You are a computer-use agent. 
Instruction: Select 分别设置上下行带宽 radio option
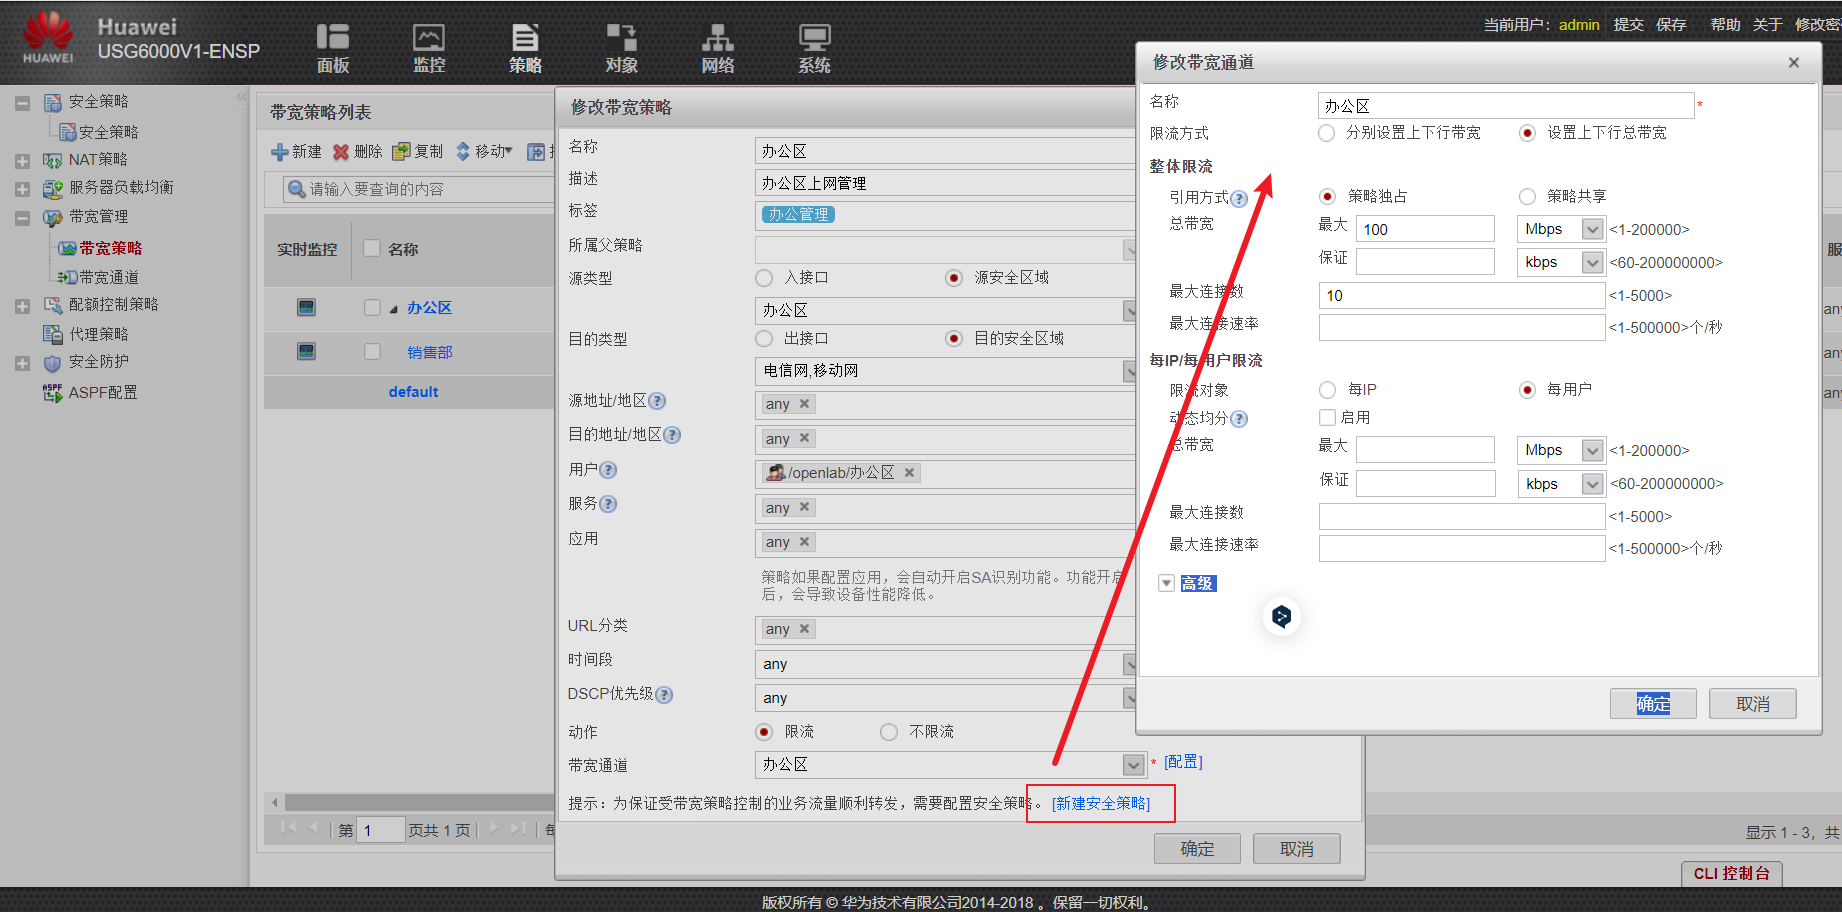pyautogui.click(x=1327, y=133)
